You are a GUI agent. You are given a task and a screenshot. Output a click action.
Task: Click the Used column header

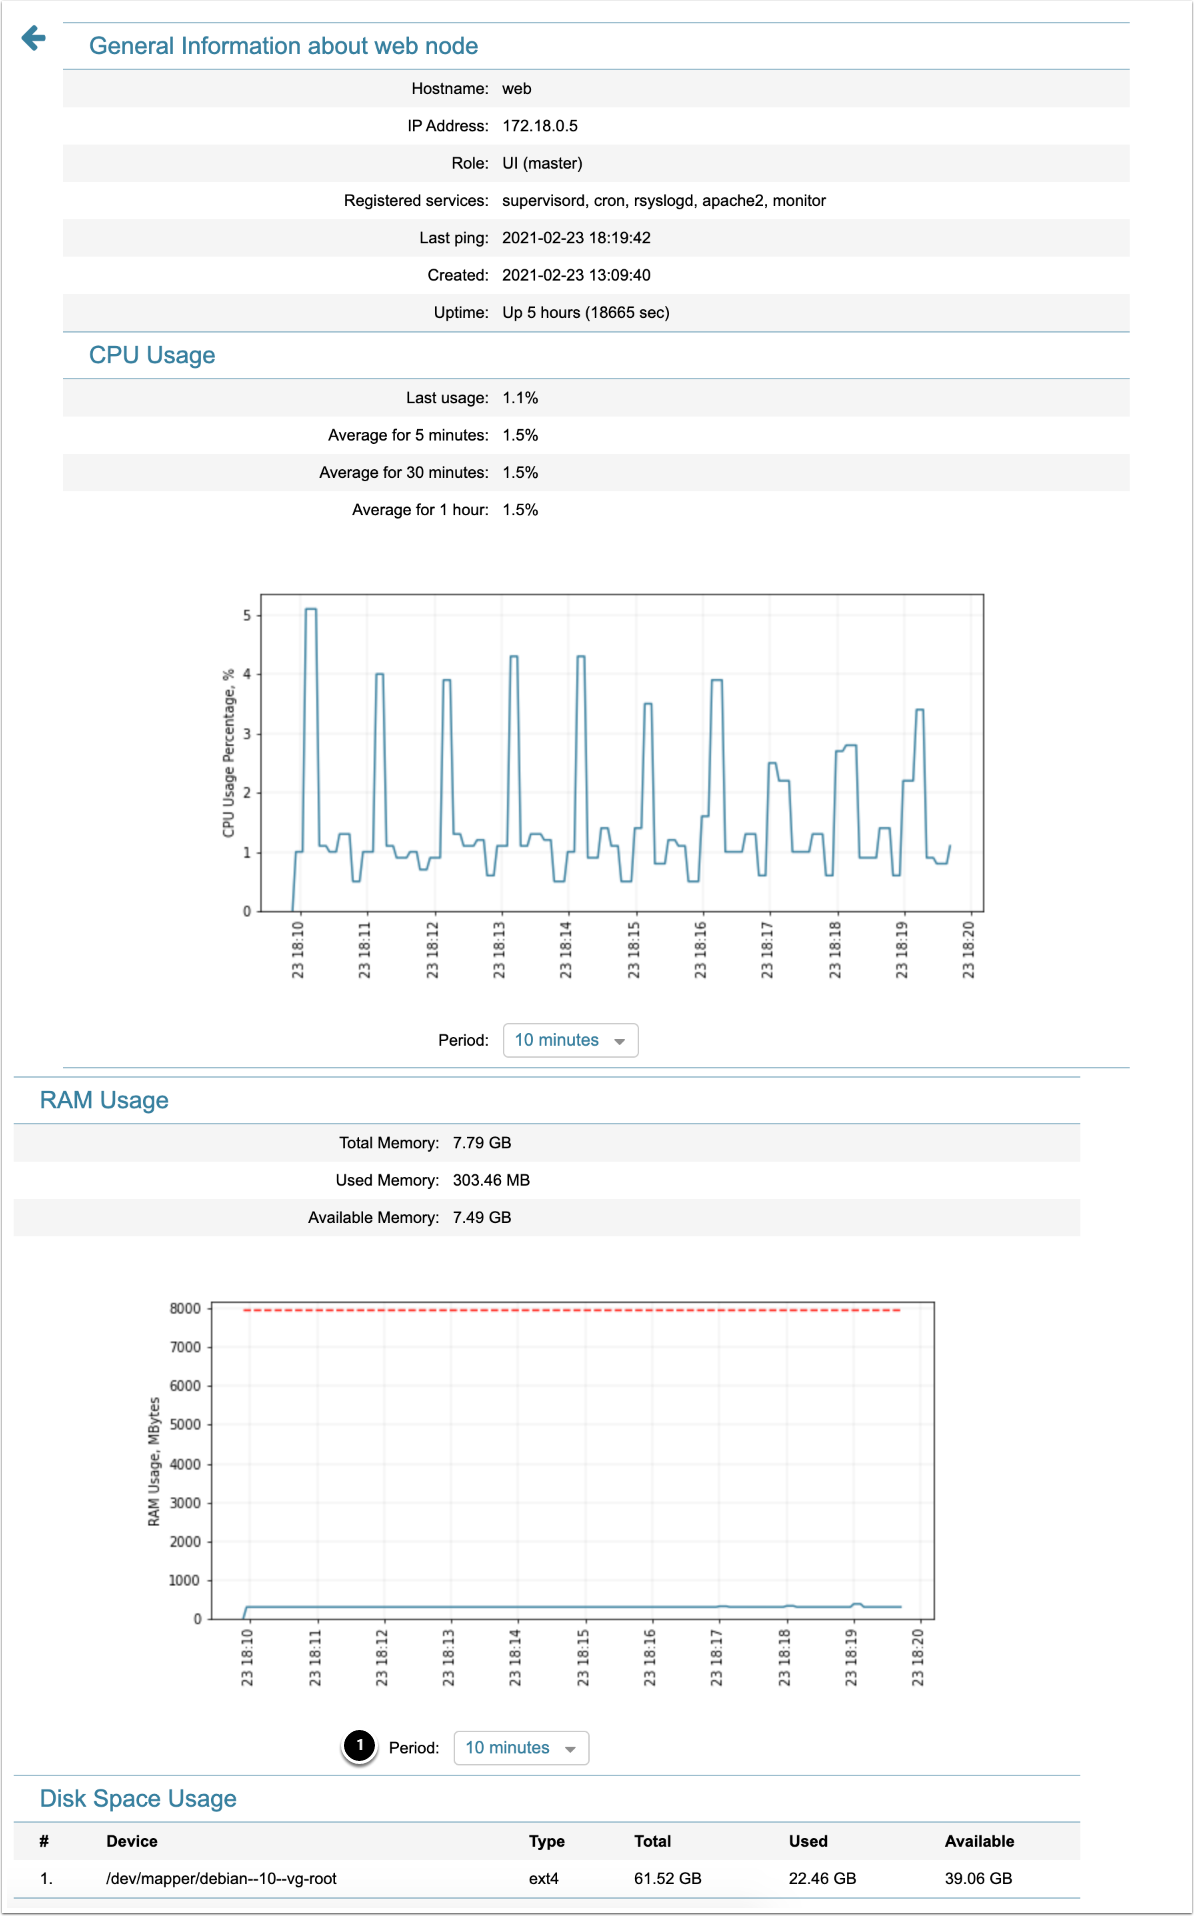click(x=808, y=1841)
